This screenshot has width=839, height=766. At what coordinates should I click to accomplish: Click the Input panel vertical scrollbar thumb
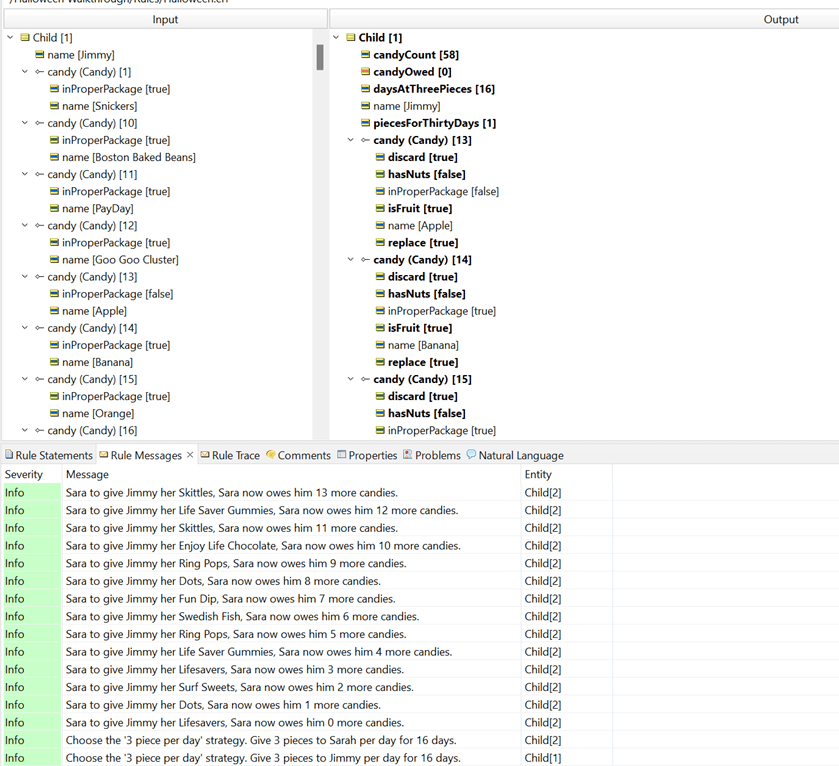point(320,57)
